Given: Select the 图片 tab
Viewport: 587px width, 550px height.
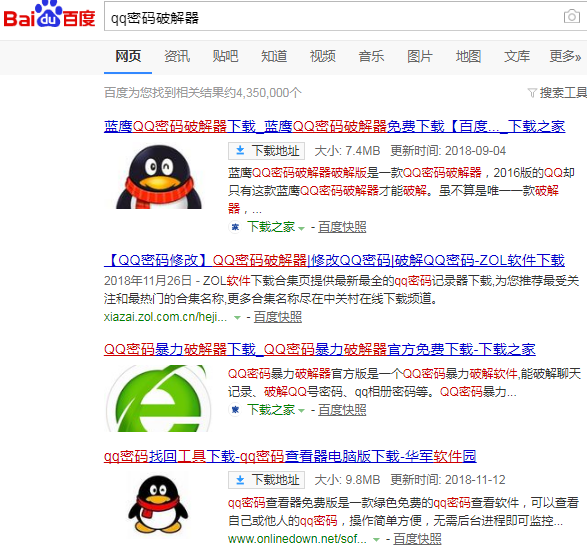Looking at the screenshot, I should [x=420, y=56].
